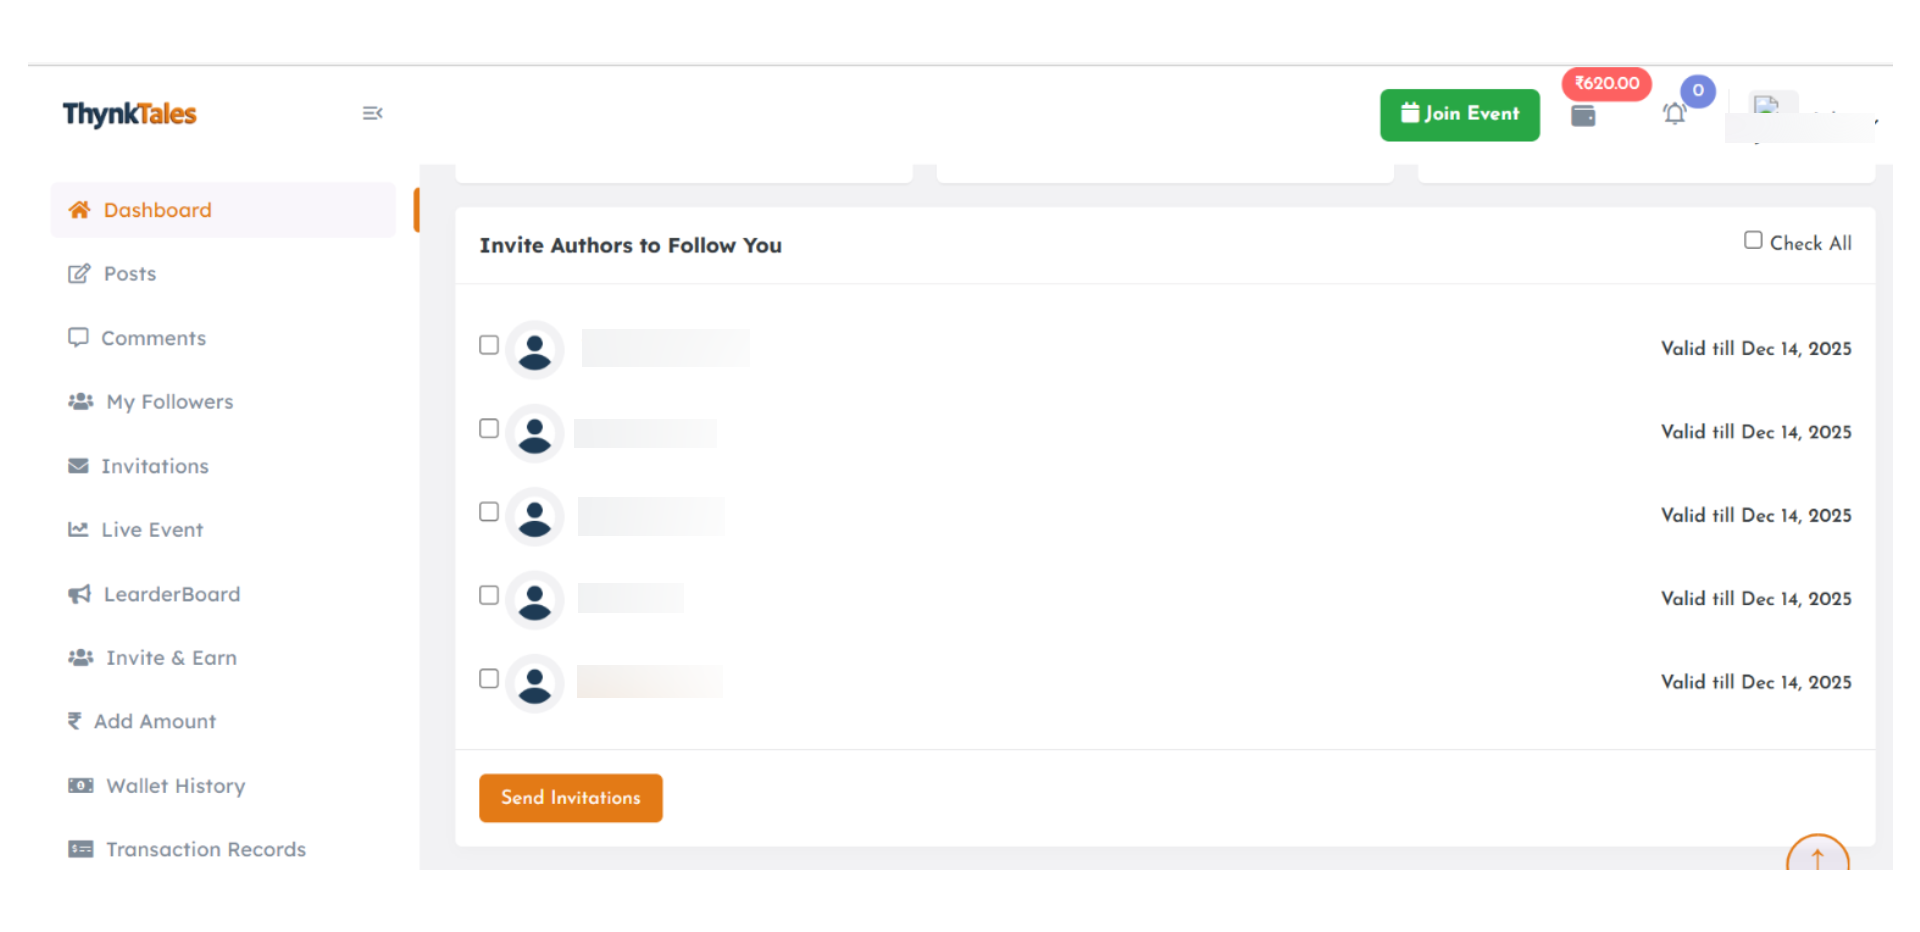1920x932 pixels.
Task: Open the Posts menu item
Action: (130, 274)
